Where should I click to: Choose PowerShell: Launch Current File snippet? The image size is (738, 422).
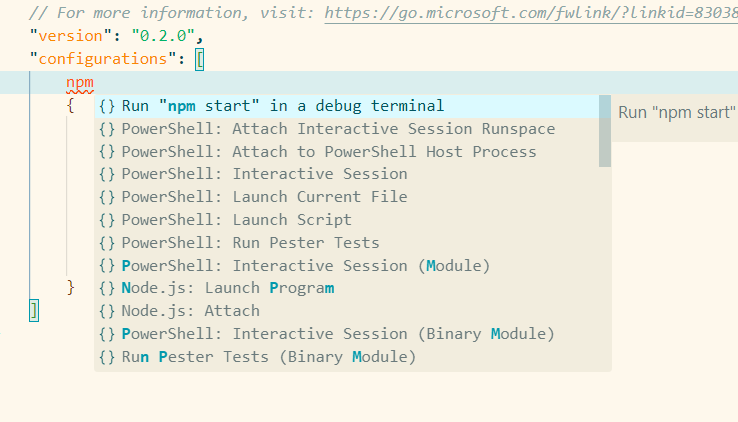click(x=347, y=197)
